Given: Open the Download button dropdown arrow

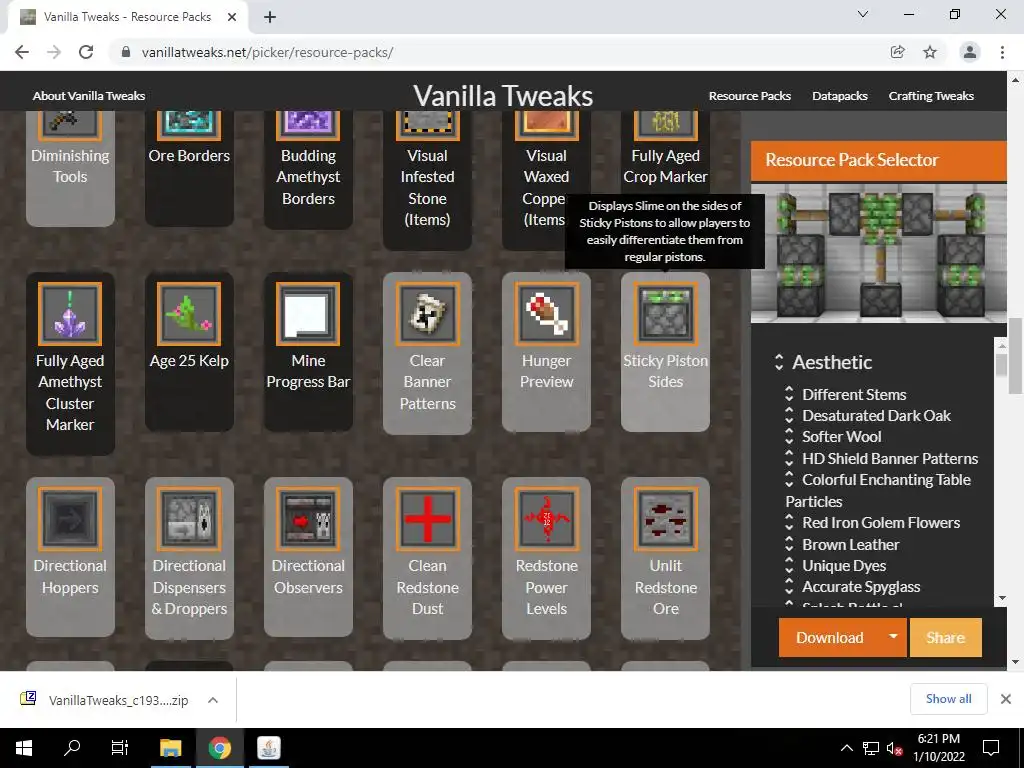Looking at the screenshot, I should [893, 637].
